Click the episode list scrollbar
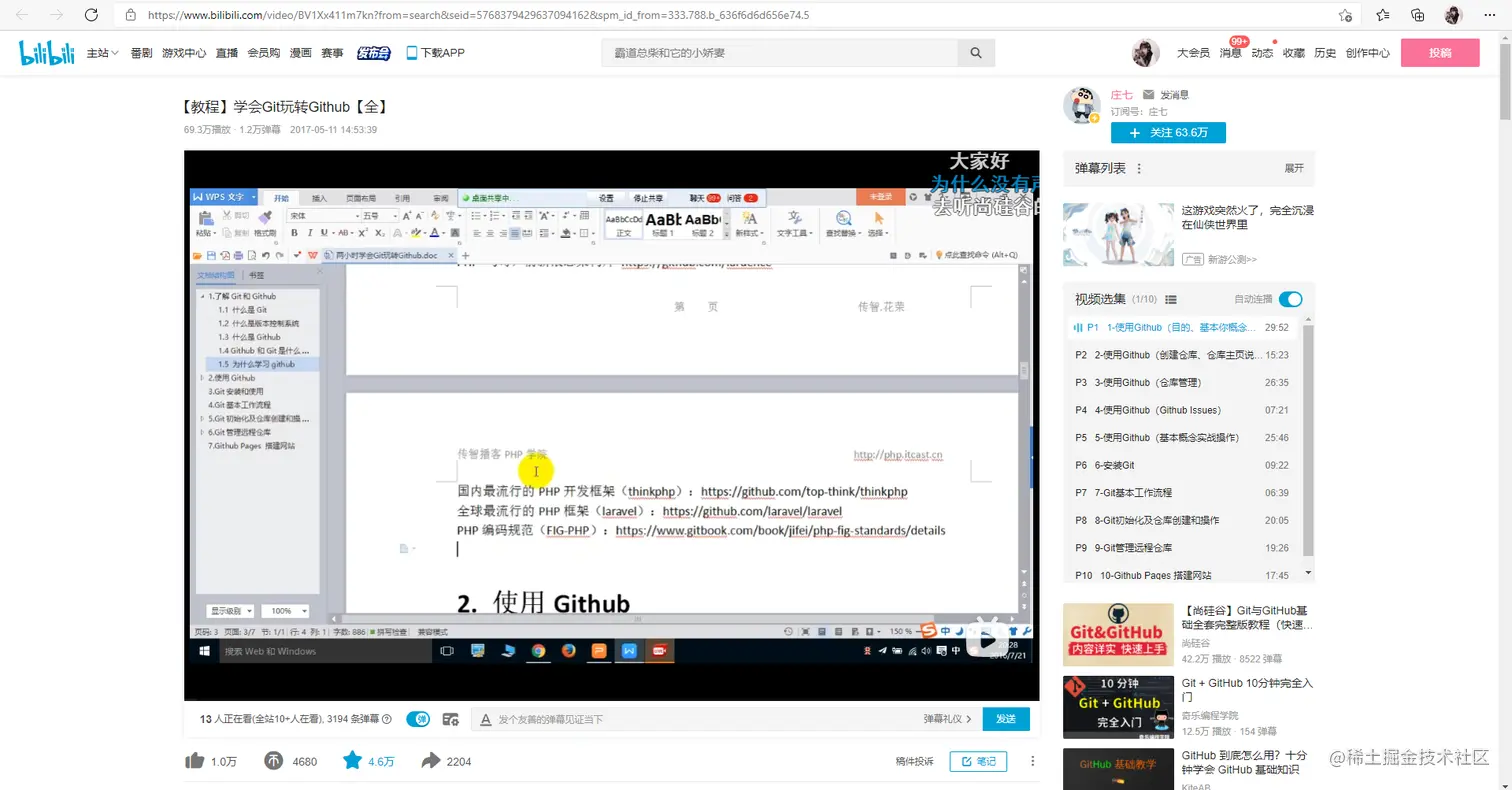This screenshot has height=790, width=1512. (1309, 440)
